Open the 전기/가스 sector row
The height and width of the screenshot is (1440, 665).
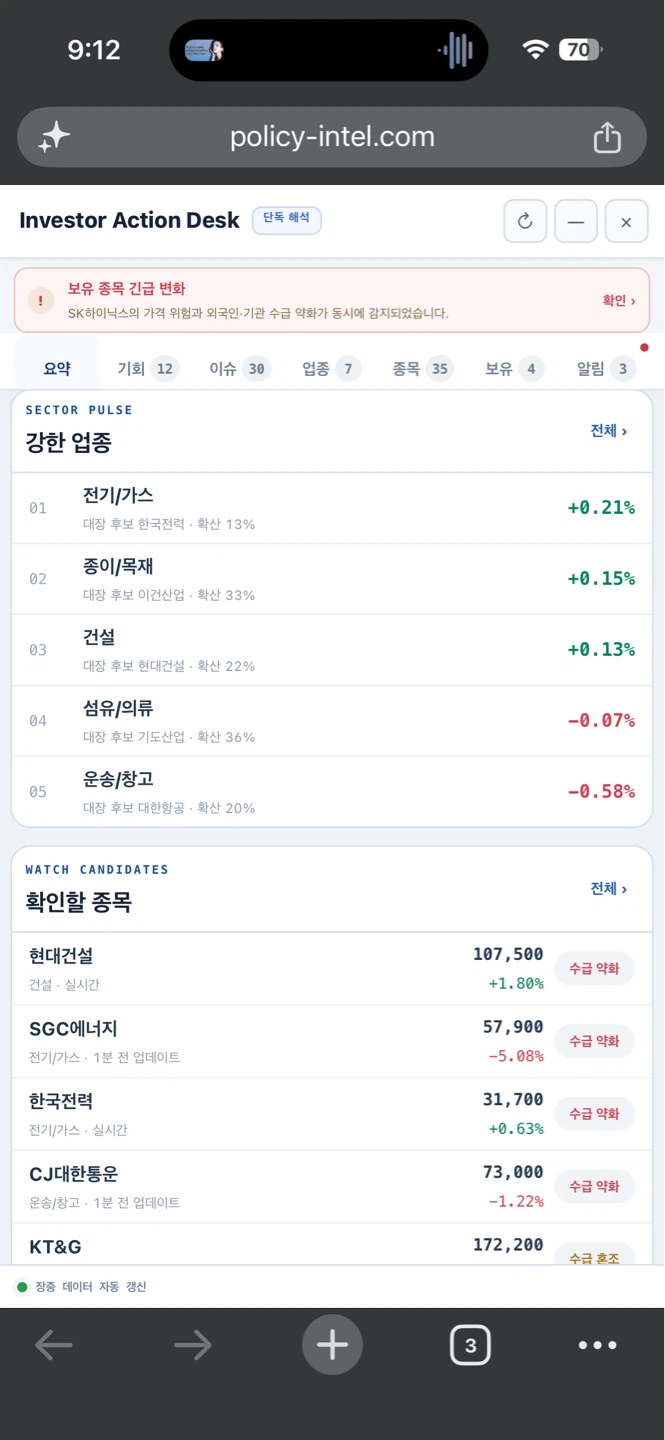tap(332, 508)
